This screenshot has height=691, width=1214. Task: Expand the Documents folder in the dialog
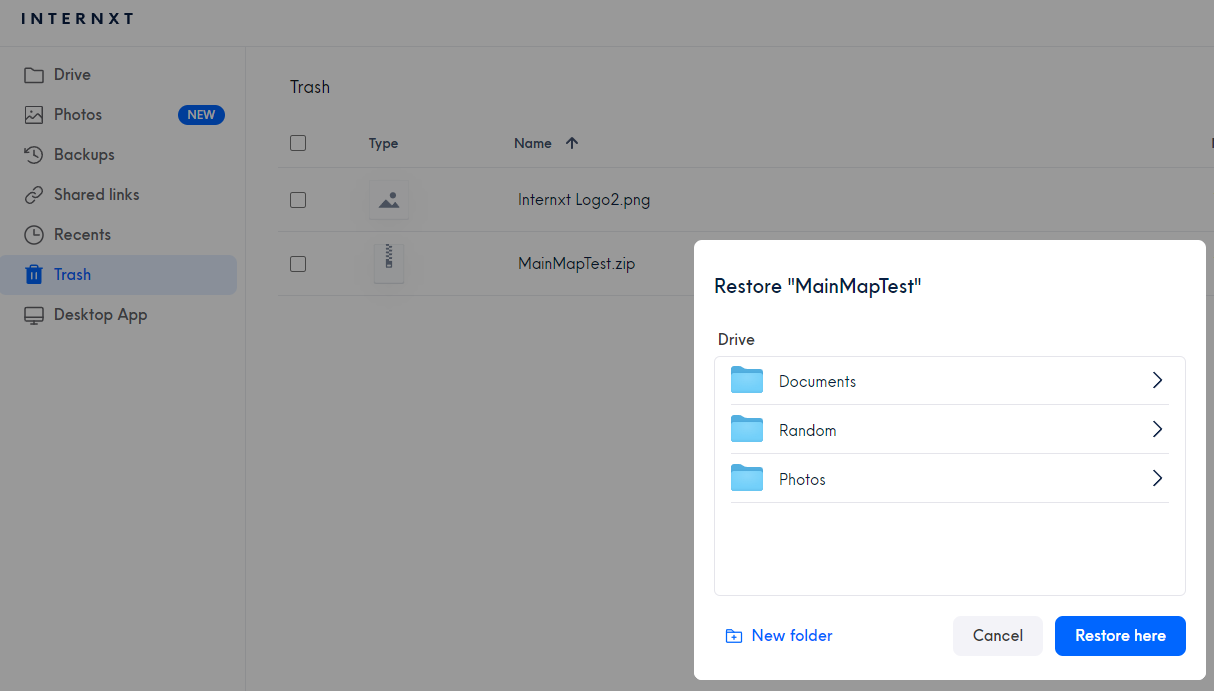pyautogui.click(x=1157, y=380)
